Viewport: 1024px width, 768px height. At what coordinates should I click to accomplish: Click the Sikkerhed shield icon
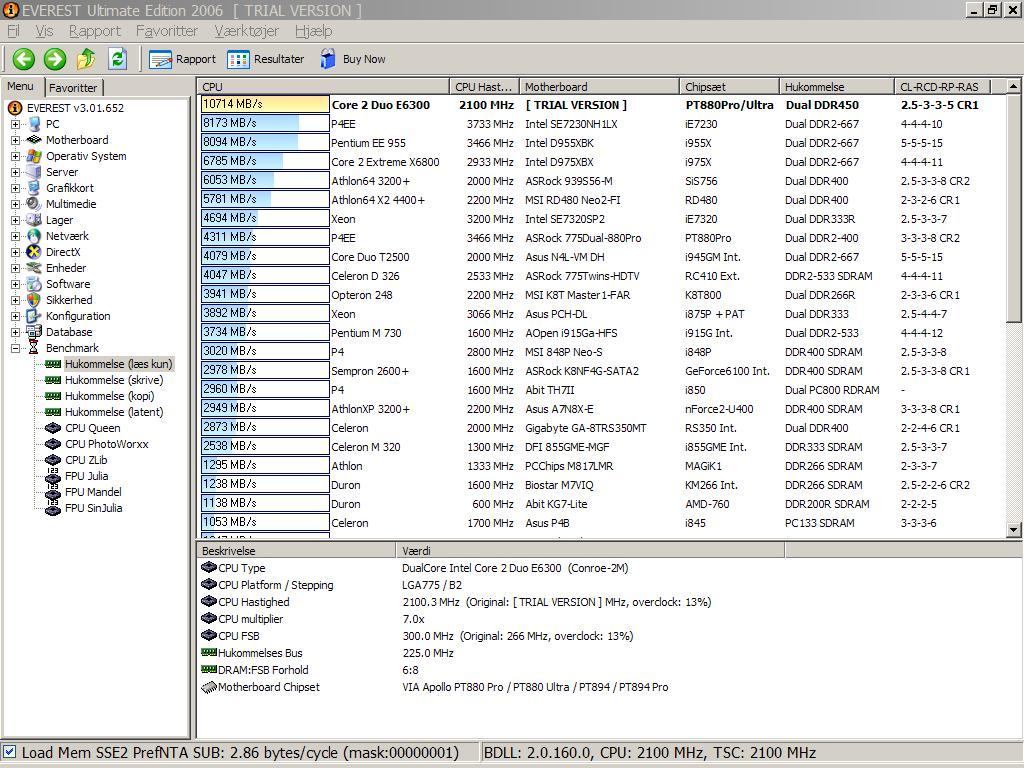coord(34,300)
